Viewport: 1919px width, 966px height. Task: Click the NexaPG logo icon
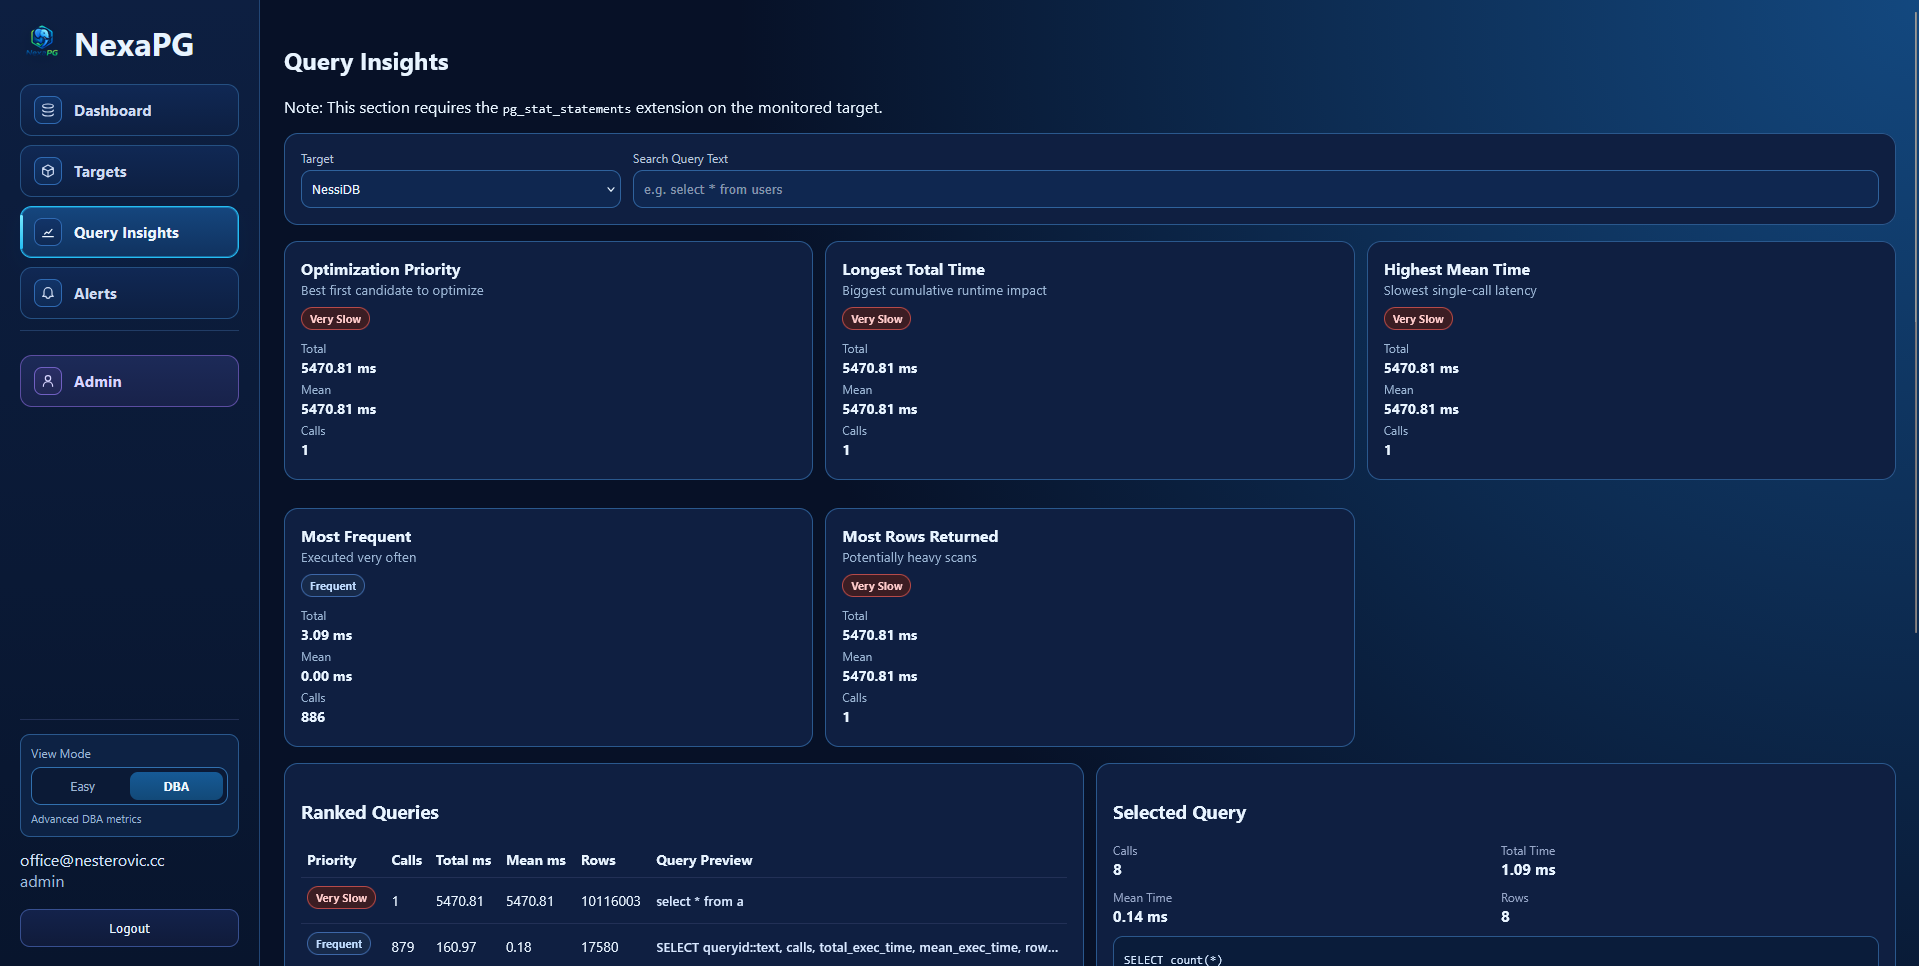[x=42, y=41]
